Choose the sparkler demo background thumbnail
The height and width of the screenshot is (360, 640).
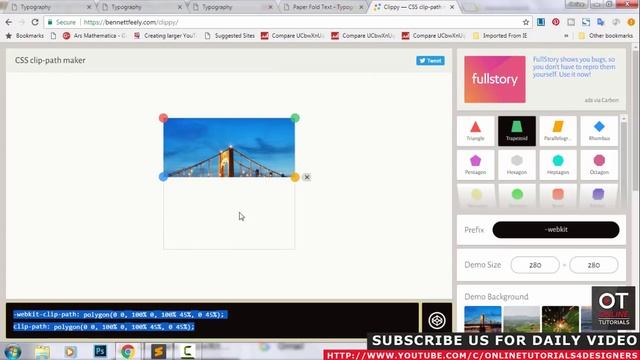[x=560, y=319]
